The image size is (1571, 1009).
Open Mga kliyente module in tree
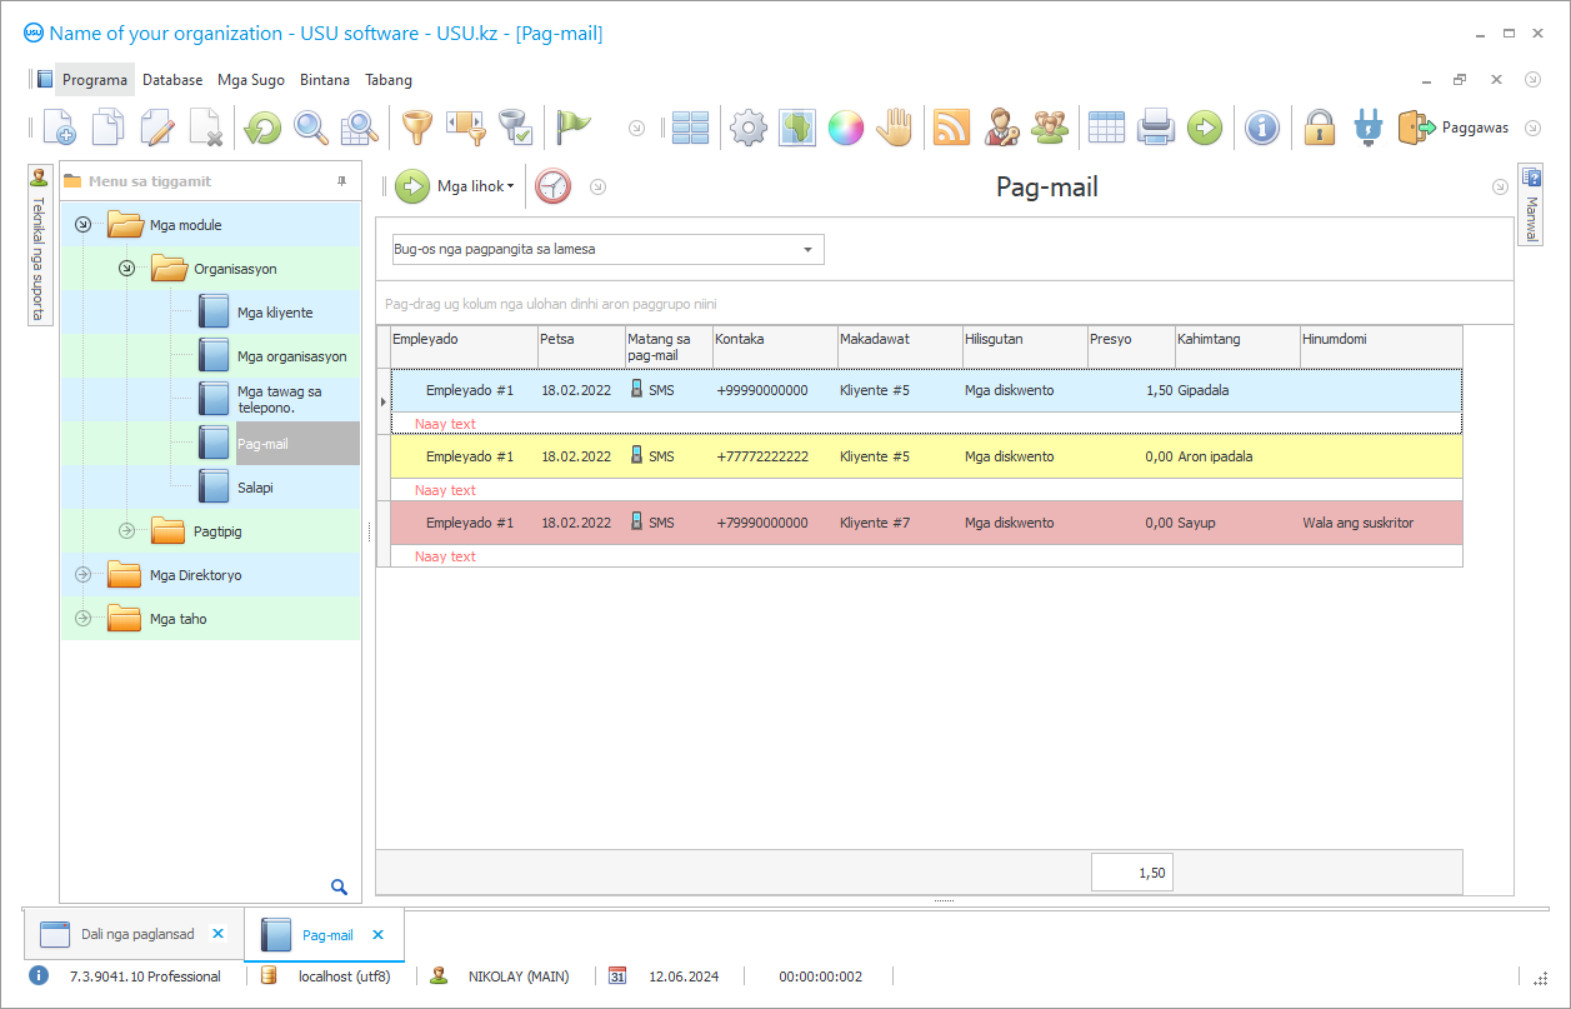[274, 312]
